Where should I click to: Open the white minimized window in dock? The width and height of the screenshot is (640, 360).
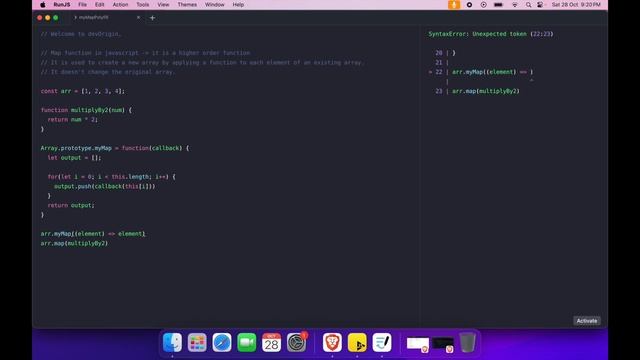tap(418, 344)
